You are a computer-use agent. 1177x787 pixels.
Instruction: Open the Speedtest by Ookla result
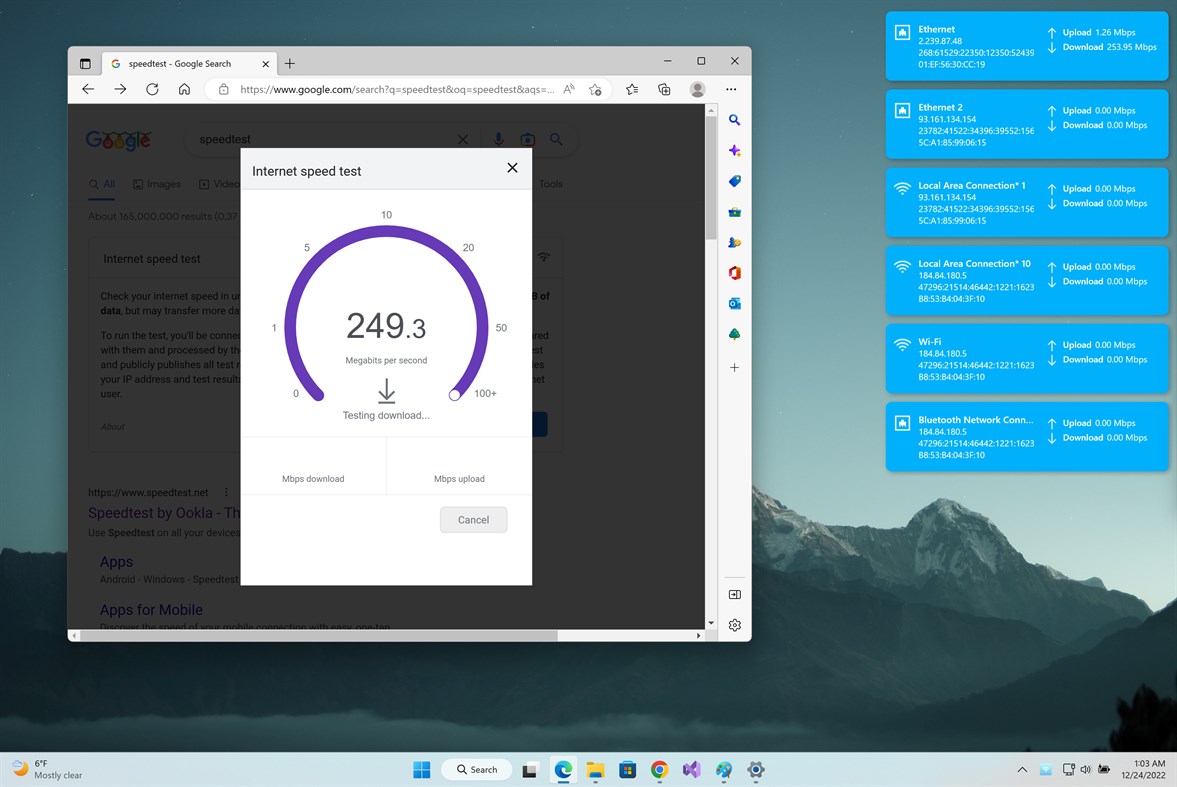(164, 513)
